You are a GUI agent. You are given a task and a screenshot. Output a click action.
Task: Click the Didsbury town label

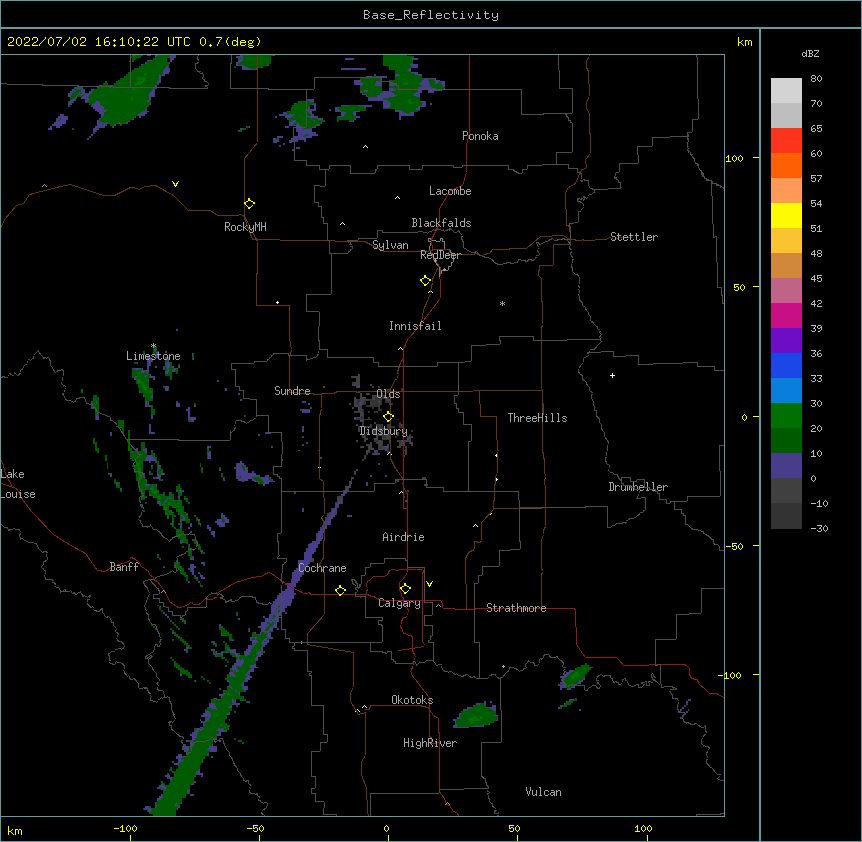click(x=383, y=431)
